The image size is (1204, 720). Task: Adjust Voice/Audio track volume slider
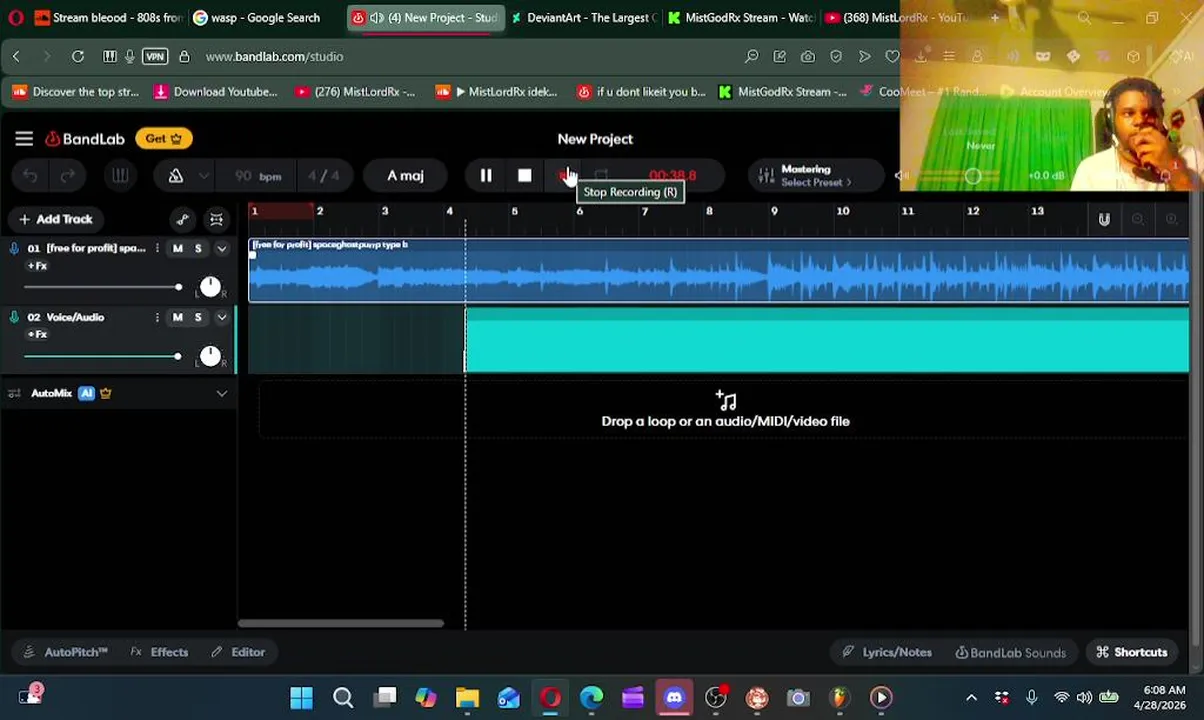(102, 357)
